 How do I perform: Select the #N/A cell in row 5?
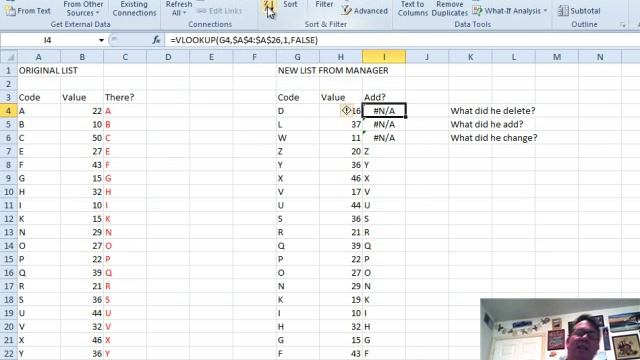click(384, 124)
